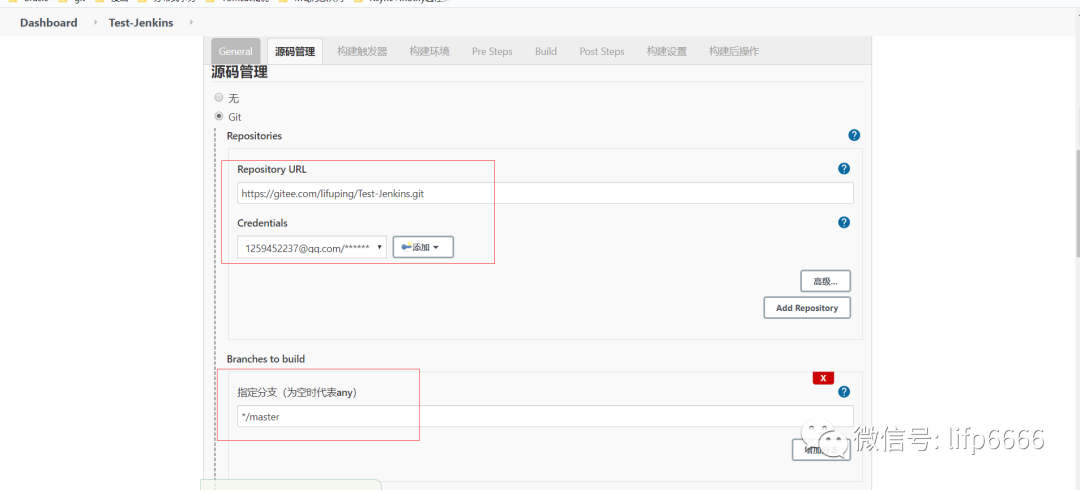Screen dimensions: 1080x490
Task: Click the Repositories label
Action: click(x=254, y=136)
